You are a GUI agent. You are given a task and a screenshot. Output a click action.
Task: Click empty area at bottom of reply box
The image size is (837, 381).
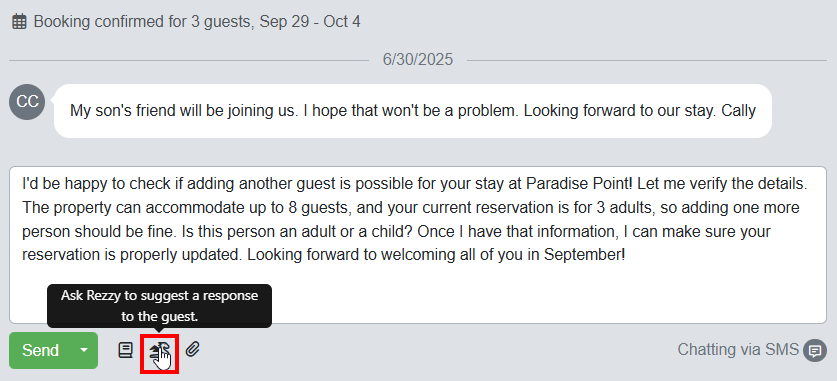(534, 299)
